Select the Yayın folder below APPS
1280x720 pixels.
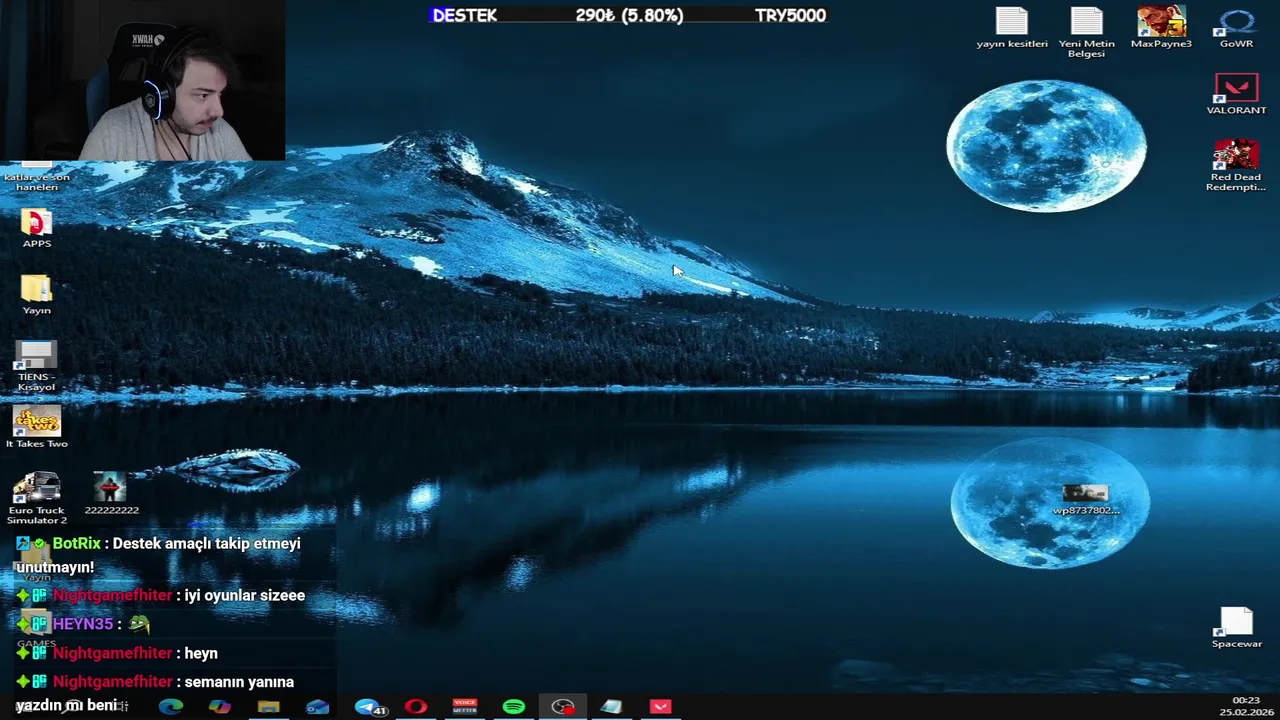point(36,295)
